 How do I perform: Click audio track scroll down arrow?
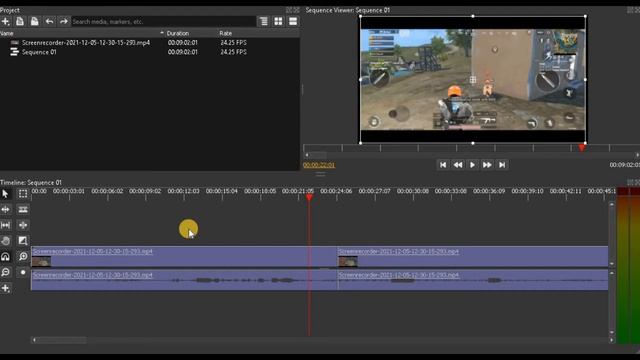611,332
